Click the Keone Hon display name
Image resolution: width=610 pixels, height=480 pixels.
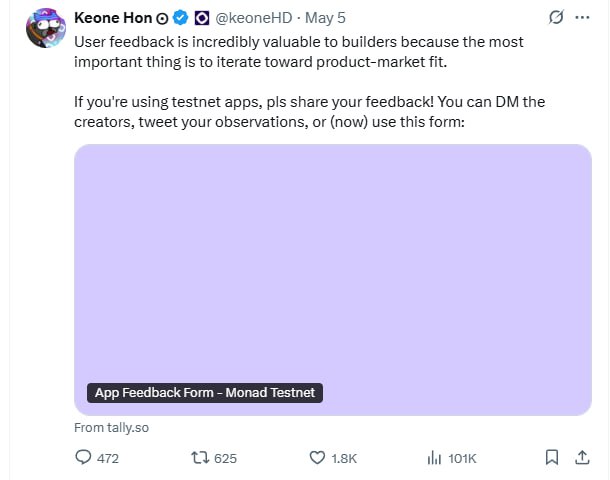[113, 18]
